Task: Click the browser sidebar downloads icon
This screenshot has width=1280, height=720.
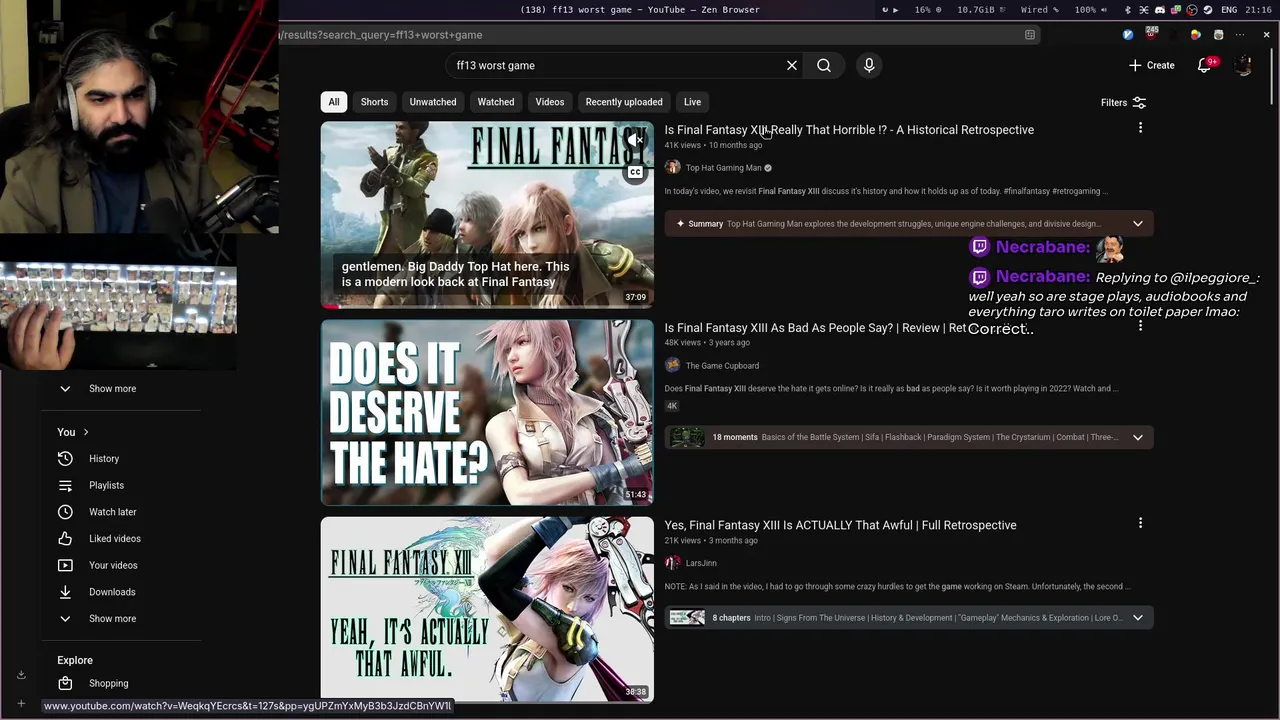Action: (x=21, y=675)
